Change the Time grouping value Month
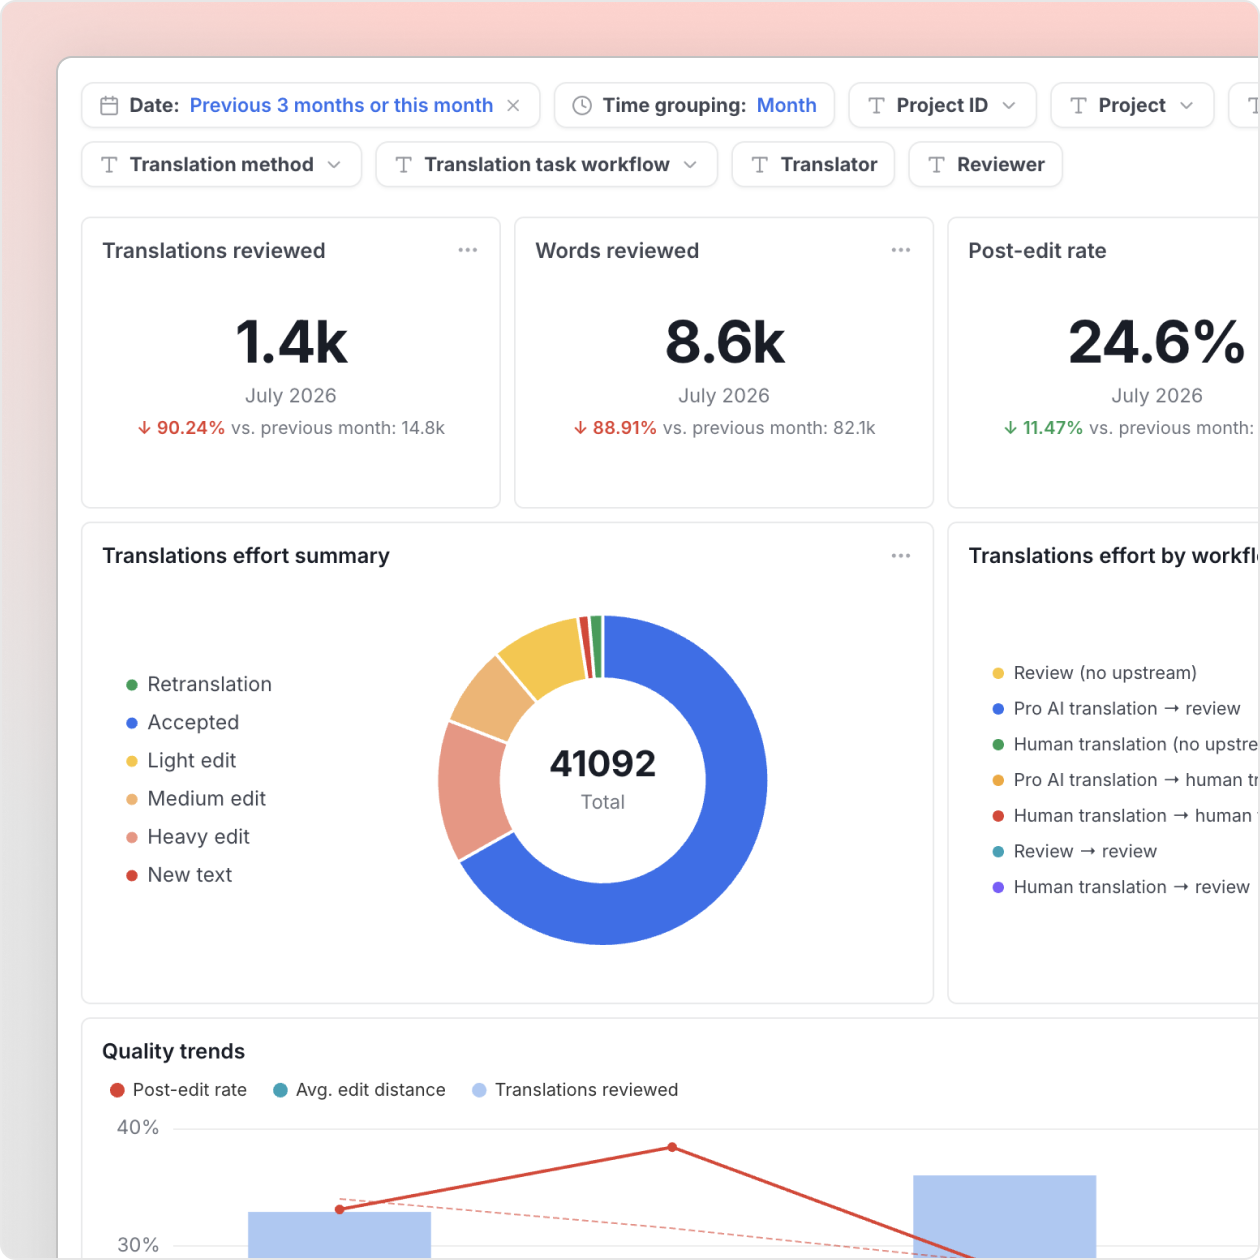This screenshot has height=1260, width=1260. tap(787, 105)
